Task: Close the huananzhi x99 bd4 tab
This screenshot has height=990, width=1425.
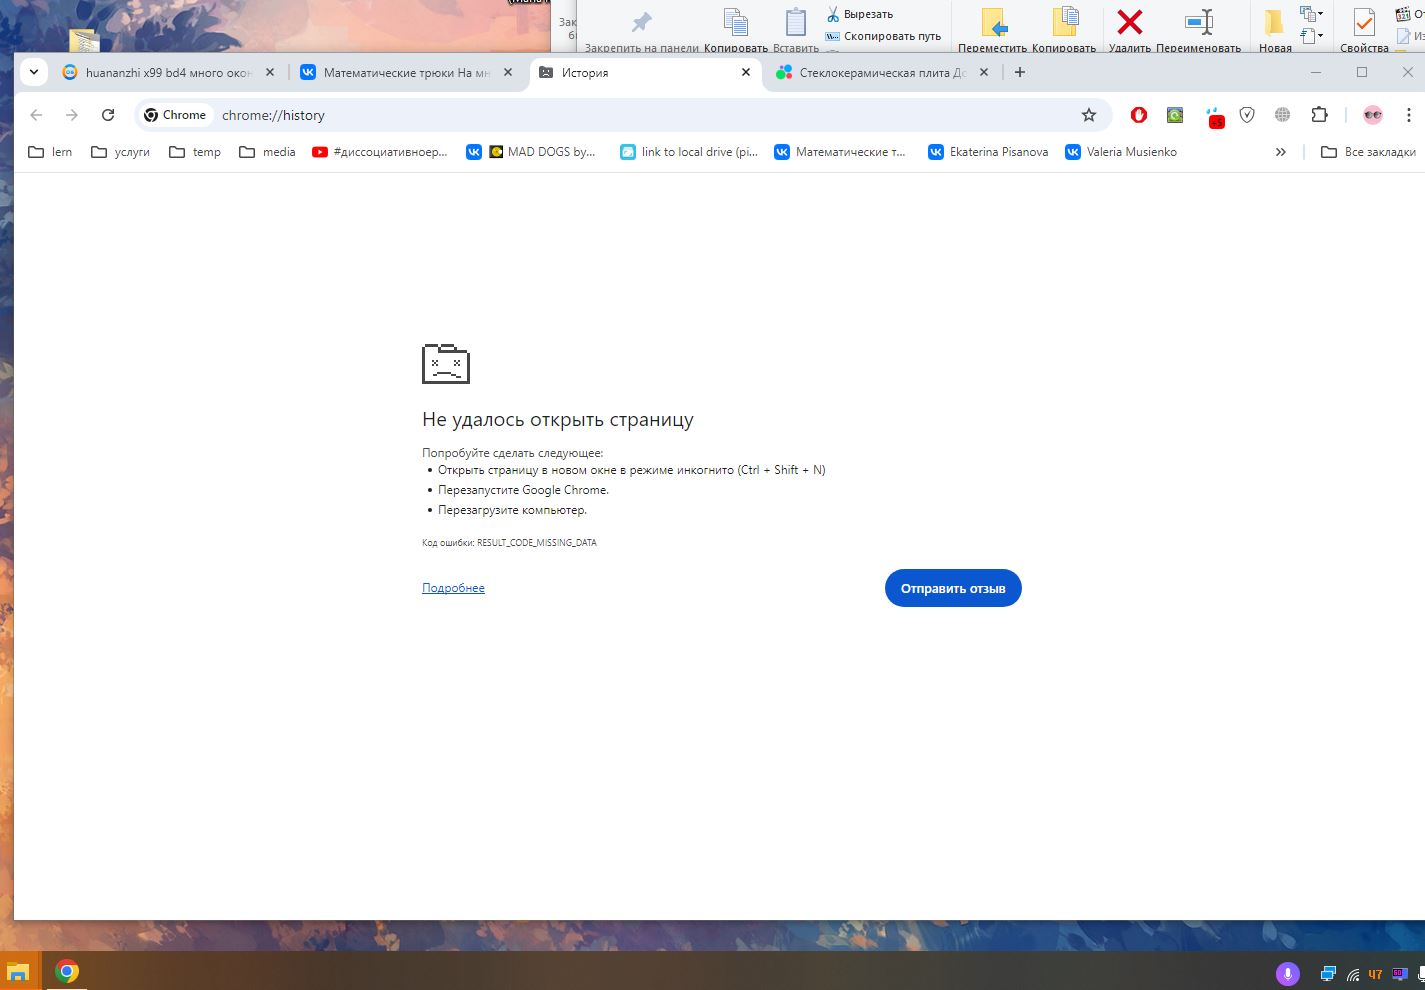Action: 270,72
